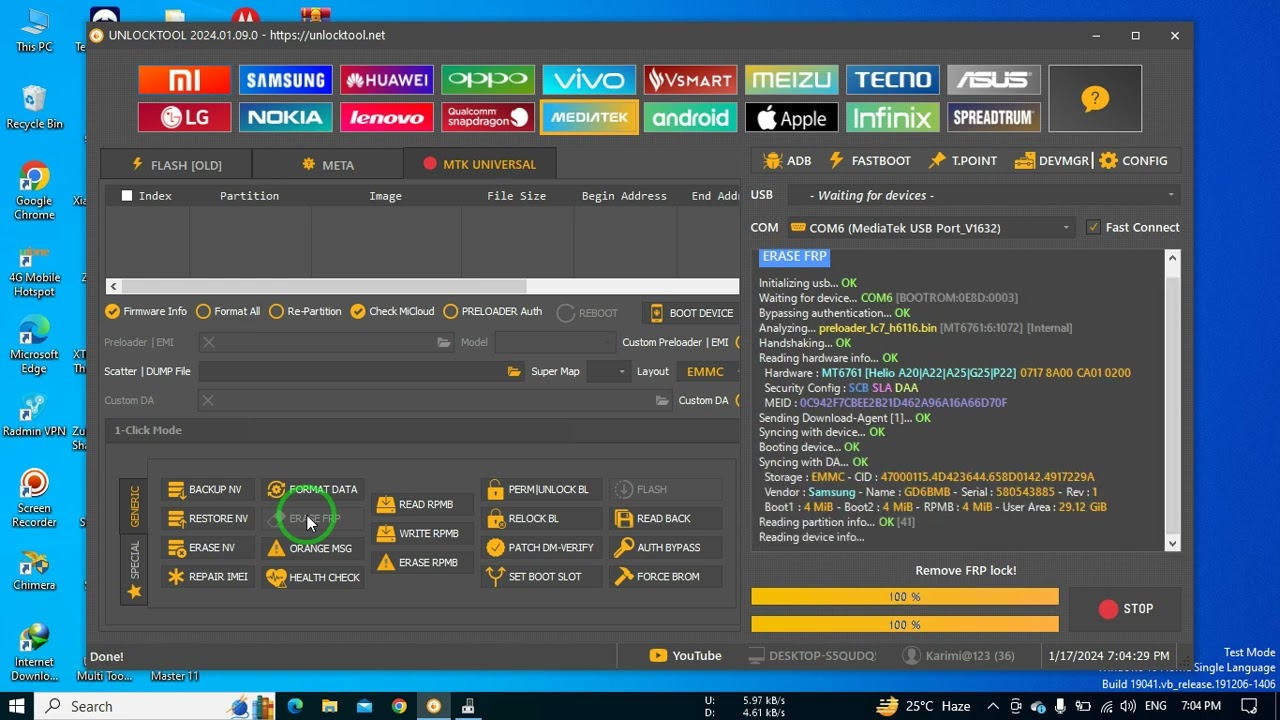Expand the USB waiting for devices dropdown
1280x720 pixels.
[x=983, y=195]
